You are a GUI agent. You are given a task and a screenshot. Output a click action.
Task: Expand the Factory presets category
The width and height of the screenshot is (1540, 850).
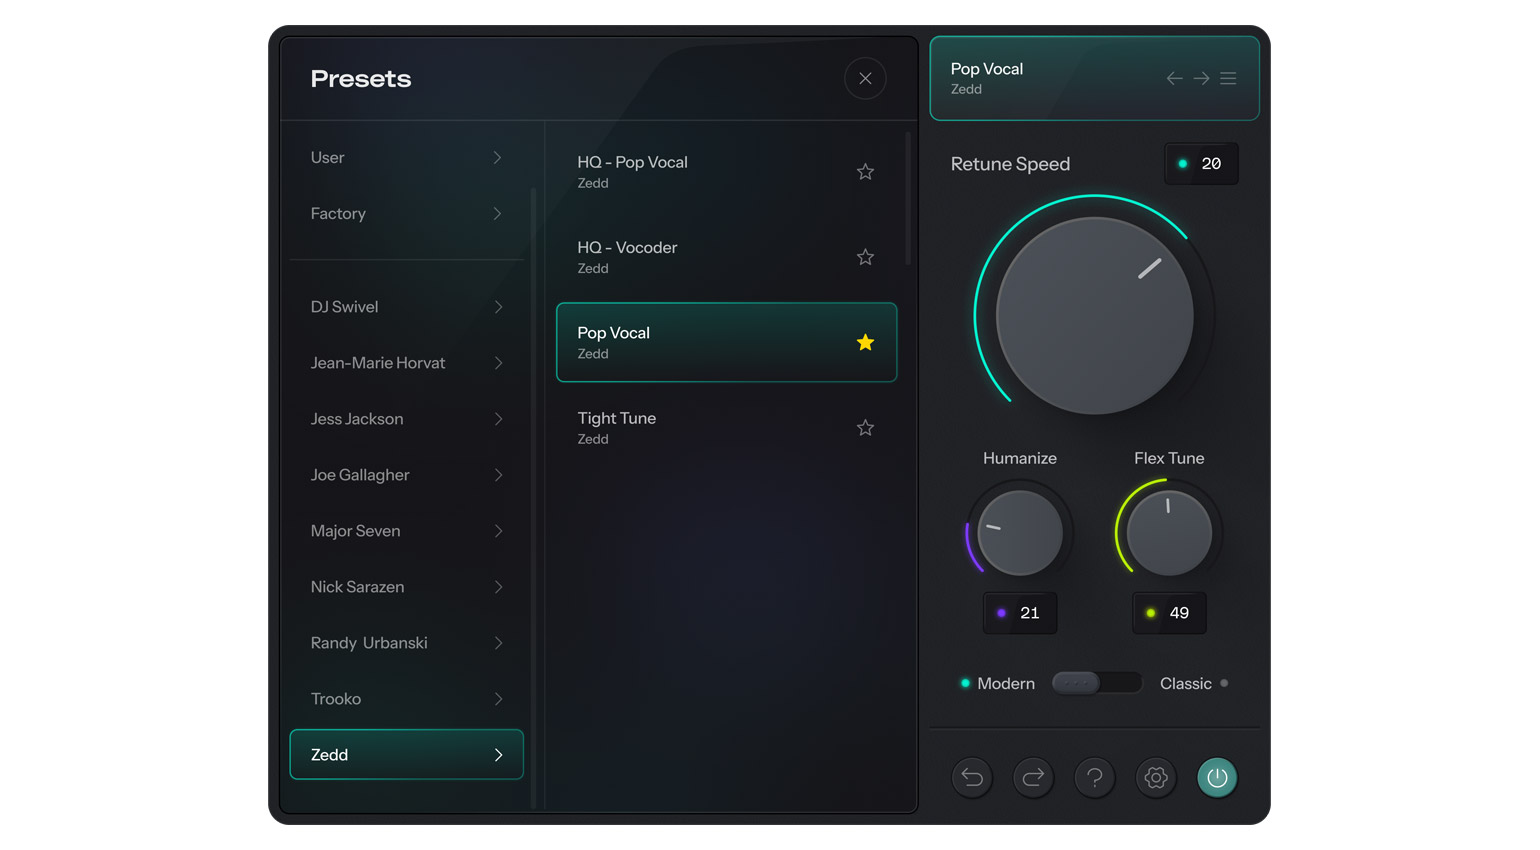[406, 214]
